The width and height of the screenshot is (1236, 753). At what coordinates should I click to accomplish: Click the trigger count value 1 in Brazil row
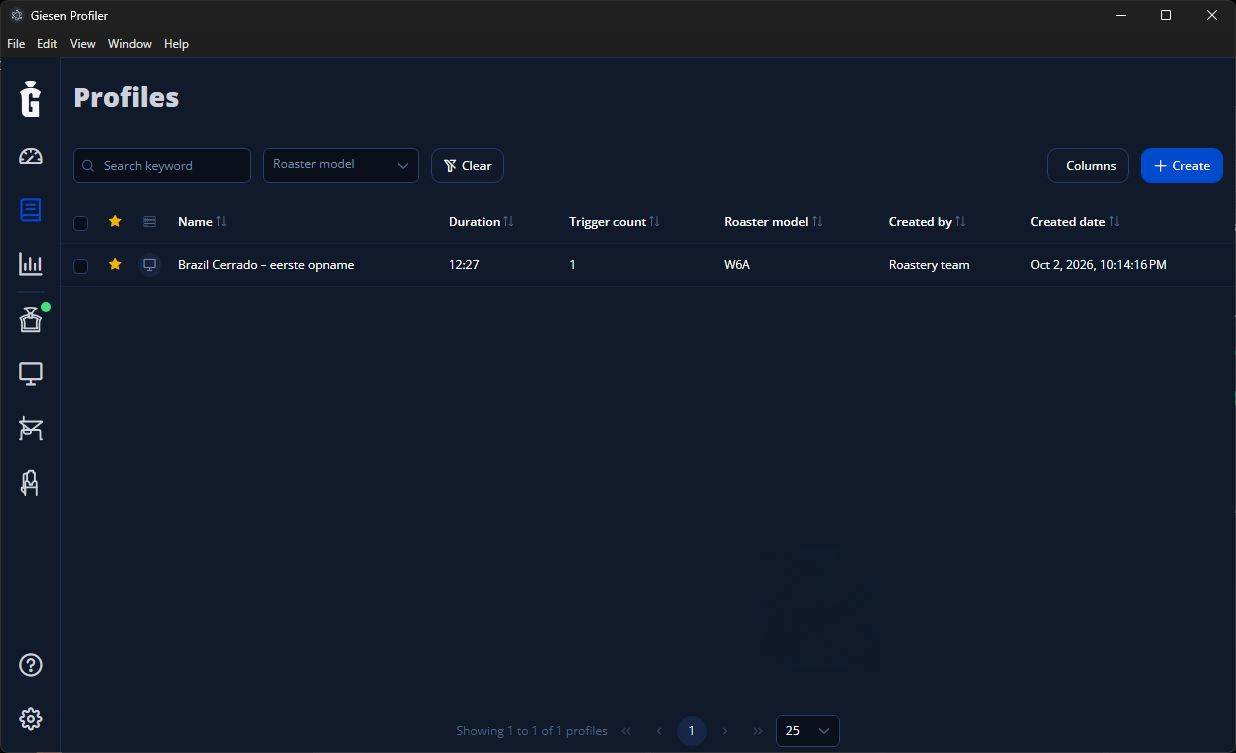pos(572,265)
